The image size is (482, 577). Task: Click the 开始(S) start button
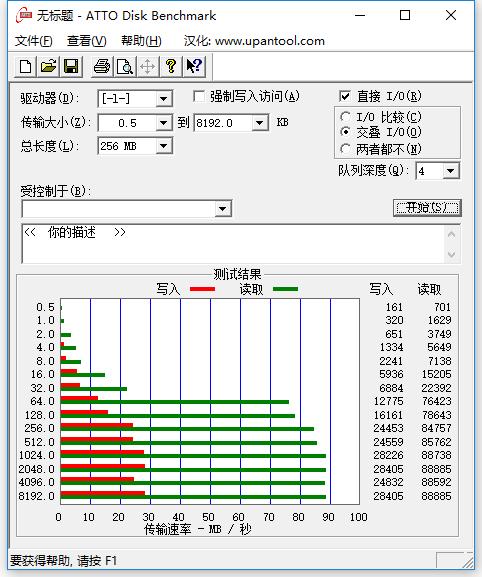tap(427, 208)
